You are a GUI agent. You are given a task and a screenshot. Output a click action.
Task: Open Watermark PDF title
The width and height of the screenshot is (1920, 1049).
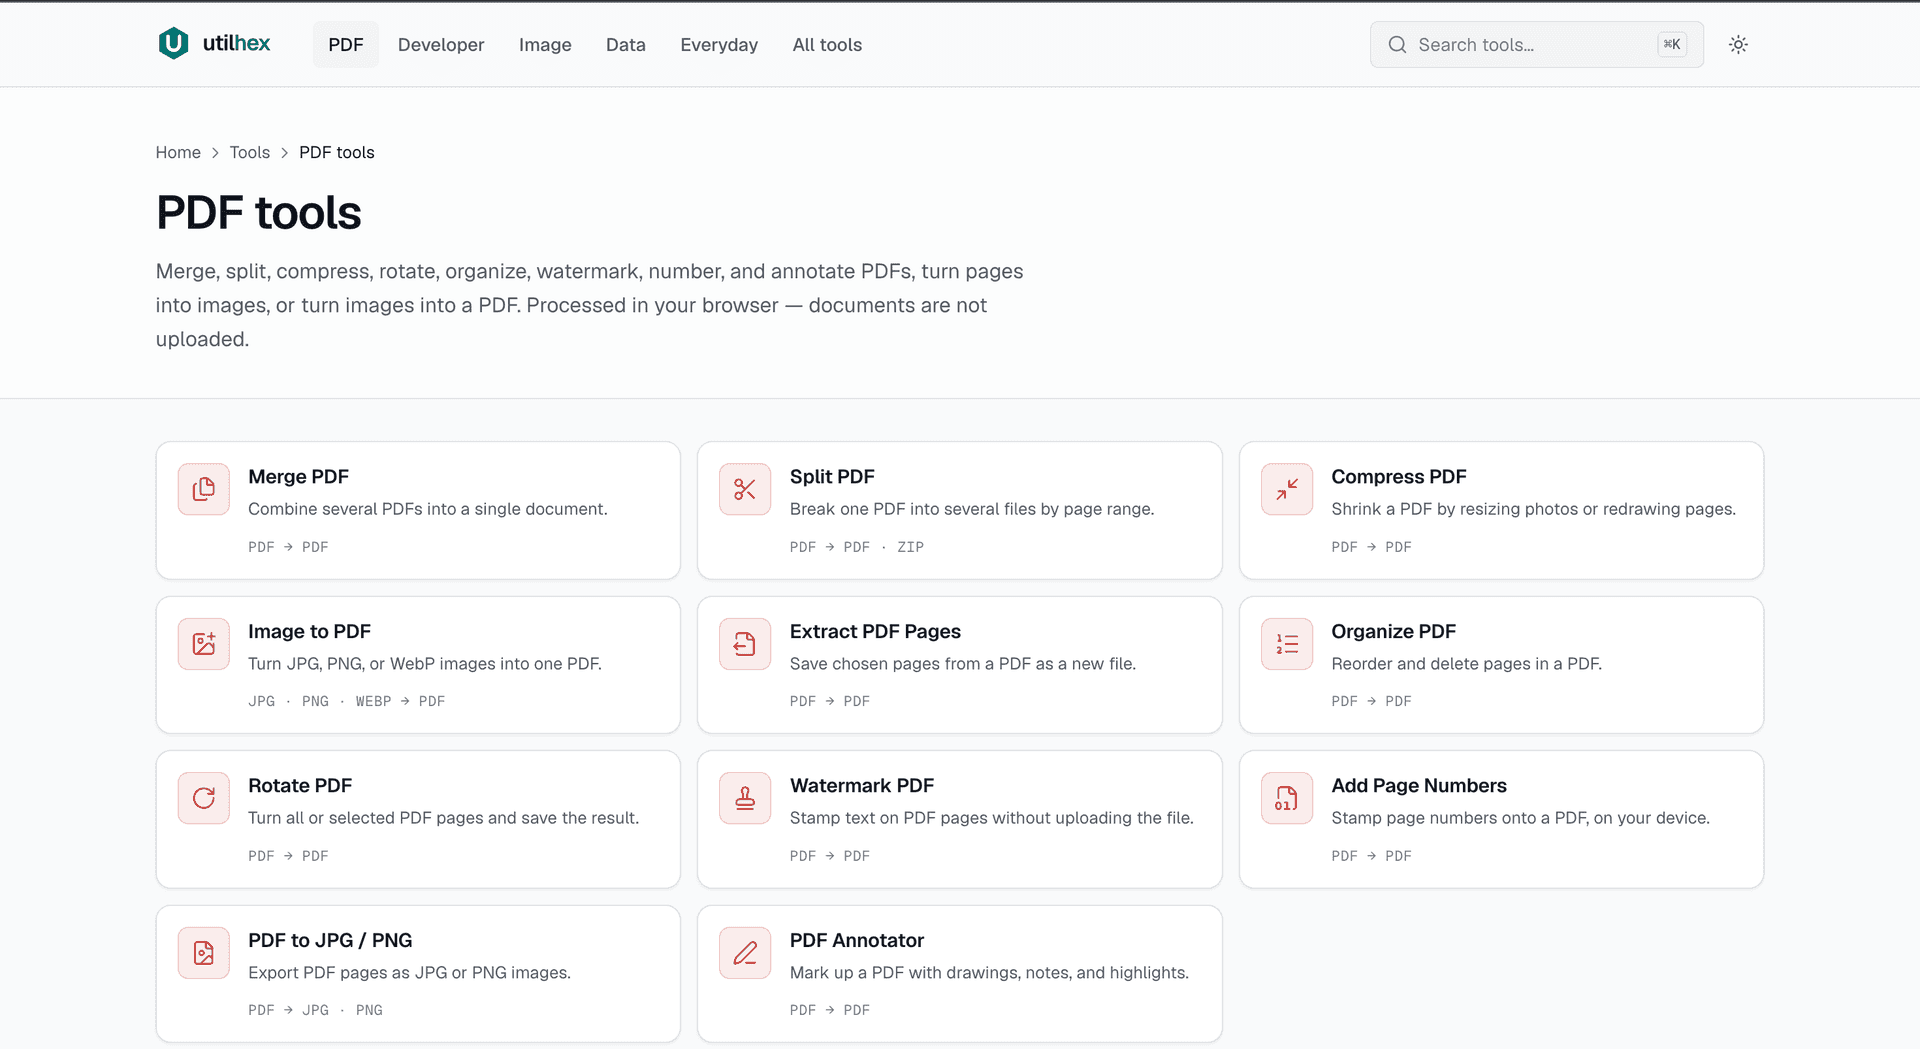tap(862, 786)
